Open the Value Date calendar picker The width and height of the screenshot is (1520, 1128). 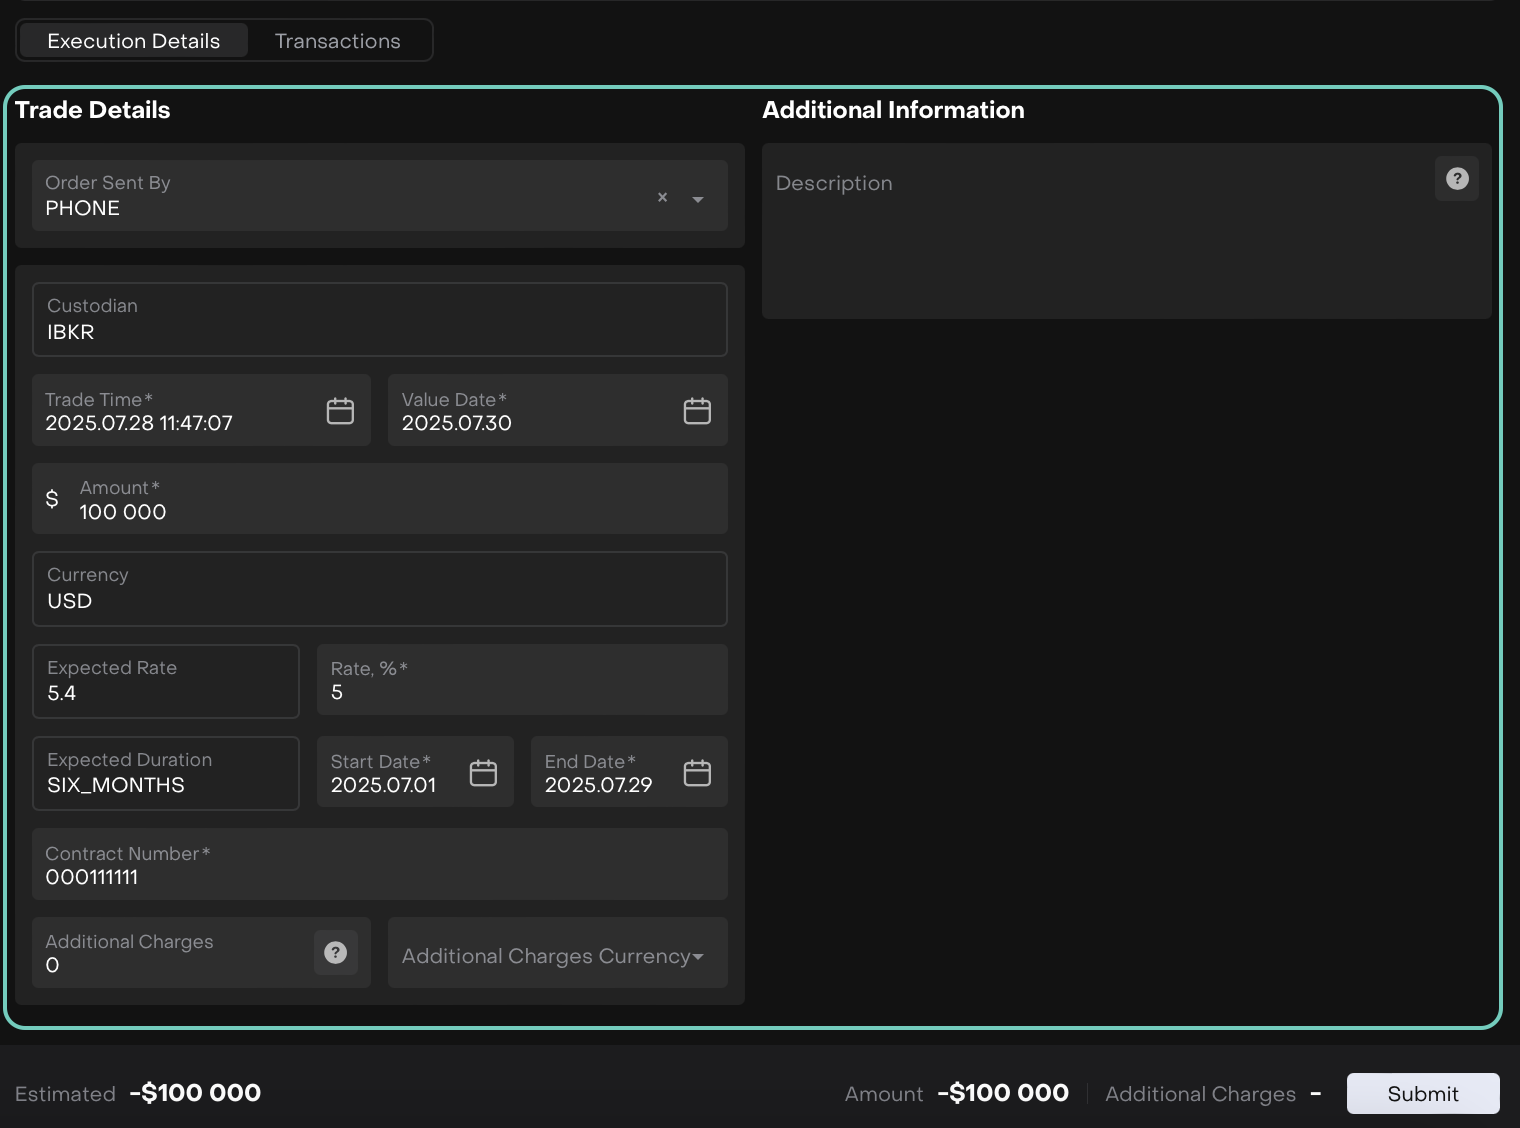click(697, 411)
